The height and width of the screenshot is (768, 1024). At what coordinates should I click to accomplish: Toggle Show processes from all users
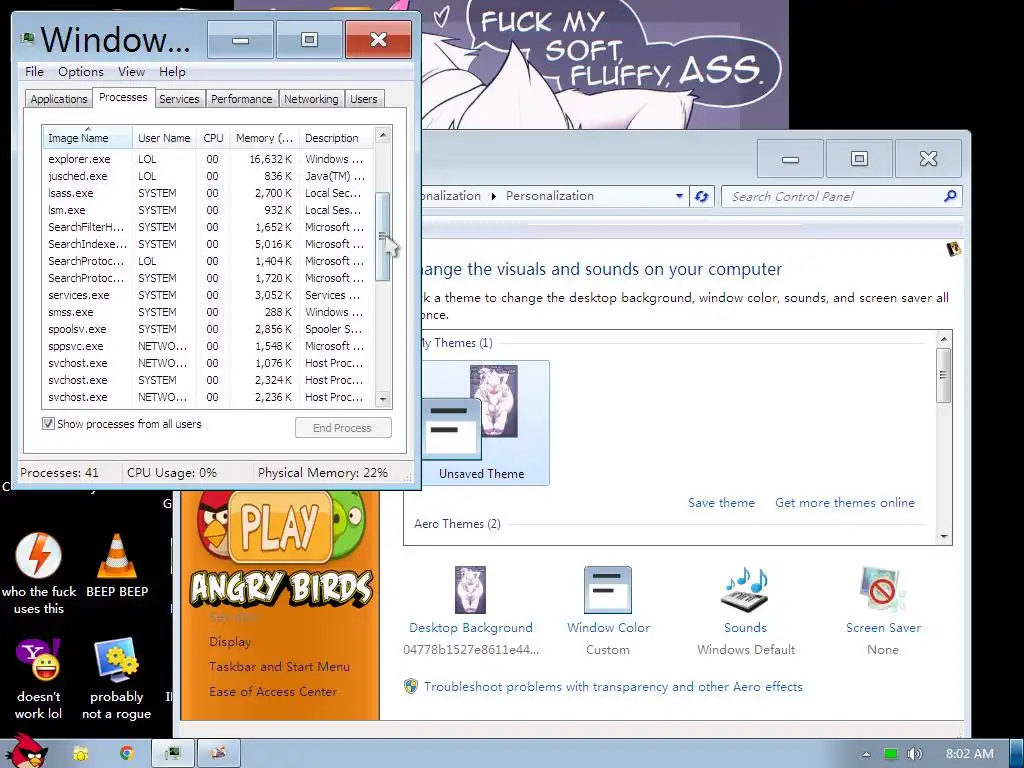(48, 424)
